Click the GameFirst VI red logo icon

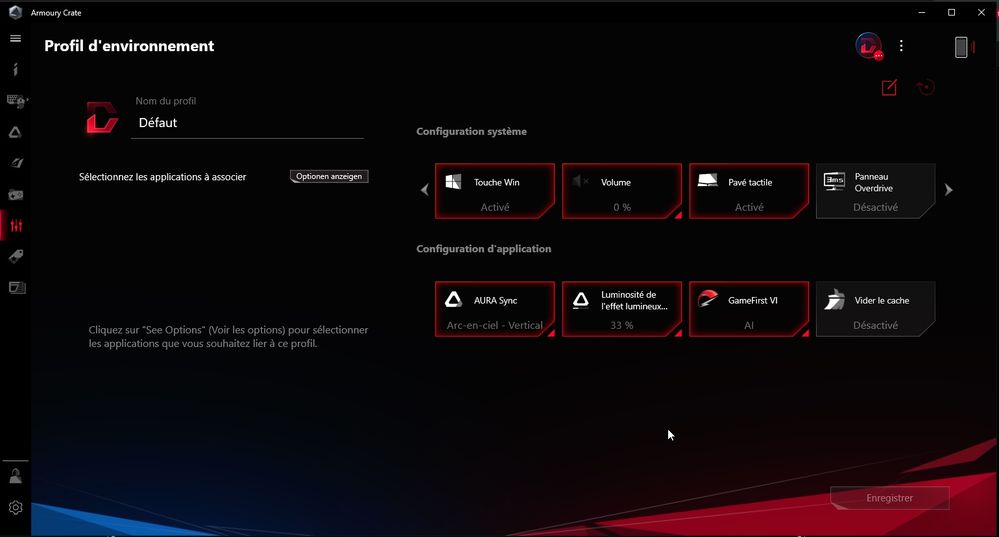(707, 298)
